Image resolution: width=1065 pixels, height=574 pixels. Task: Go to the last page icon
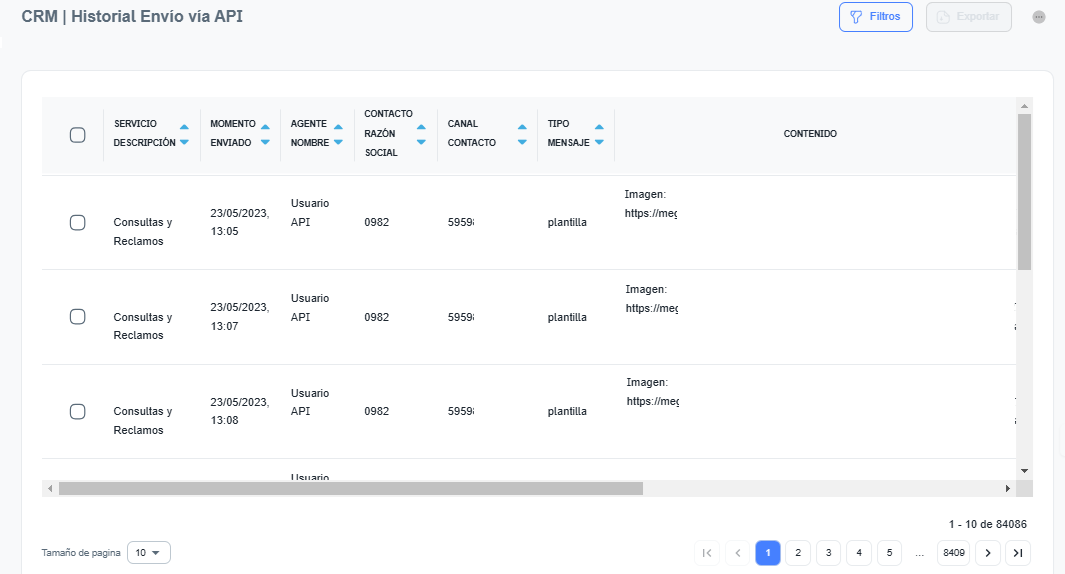click(1018, 552)
